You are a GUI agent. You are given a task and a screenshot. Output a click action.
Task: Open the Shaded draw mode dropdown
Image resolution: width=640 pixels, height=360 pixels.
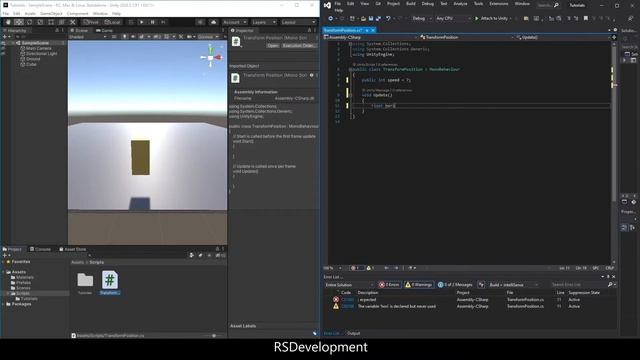(x=87, y=37)
